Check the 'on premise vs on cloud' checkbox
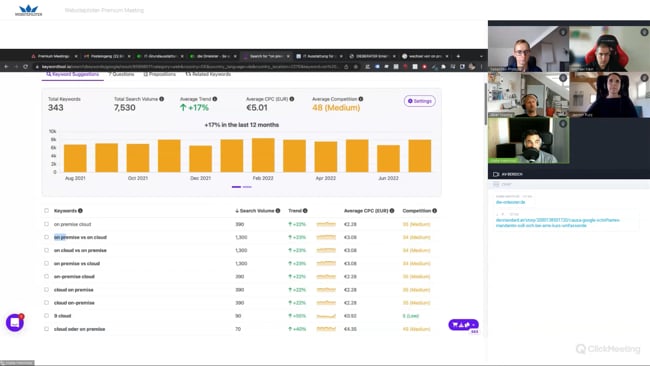This screenshot has height=366, width=650. coord(46,237)
